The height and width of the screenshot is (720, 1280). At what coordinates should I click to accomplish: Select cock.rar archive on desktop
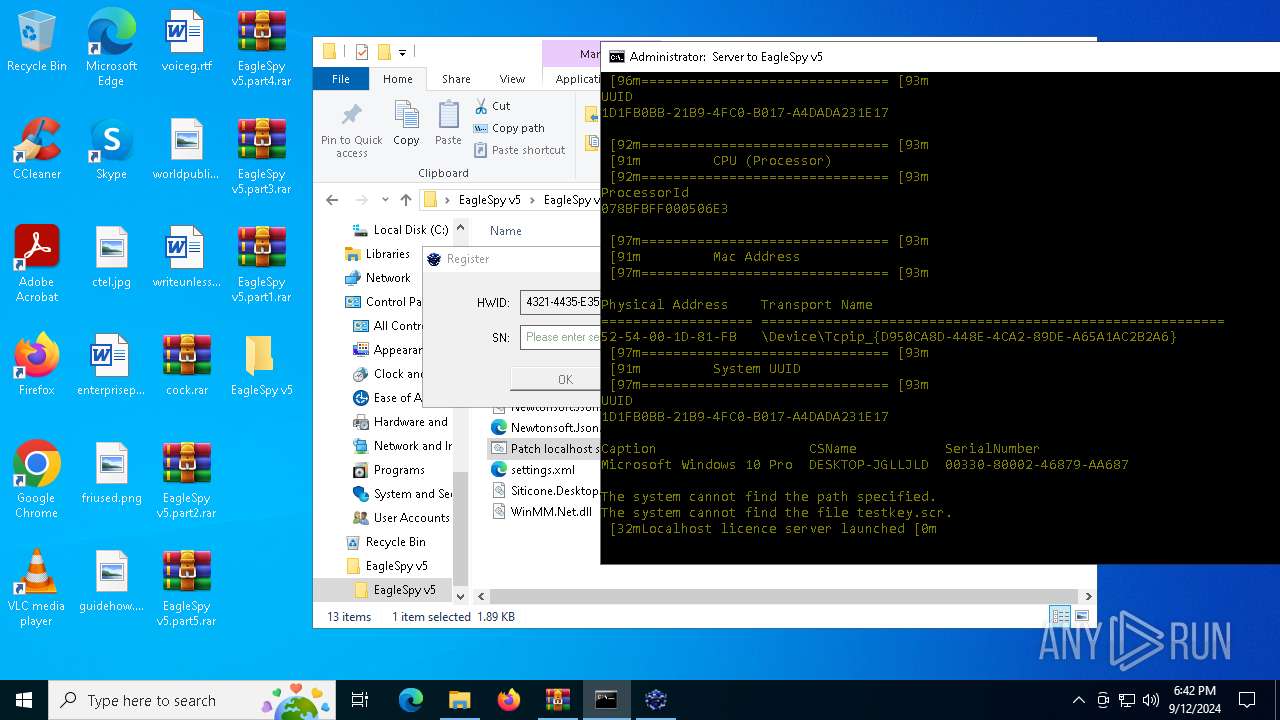coord(187,365)
